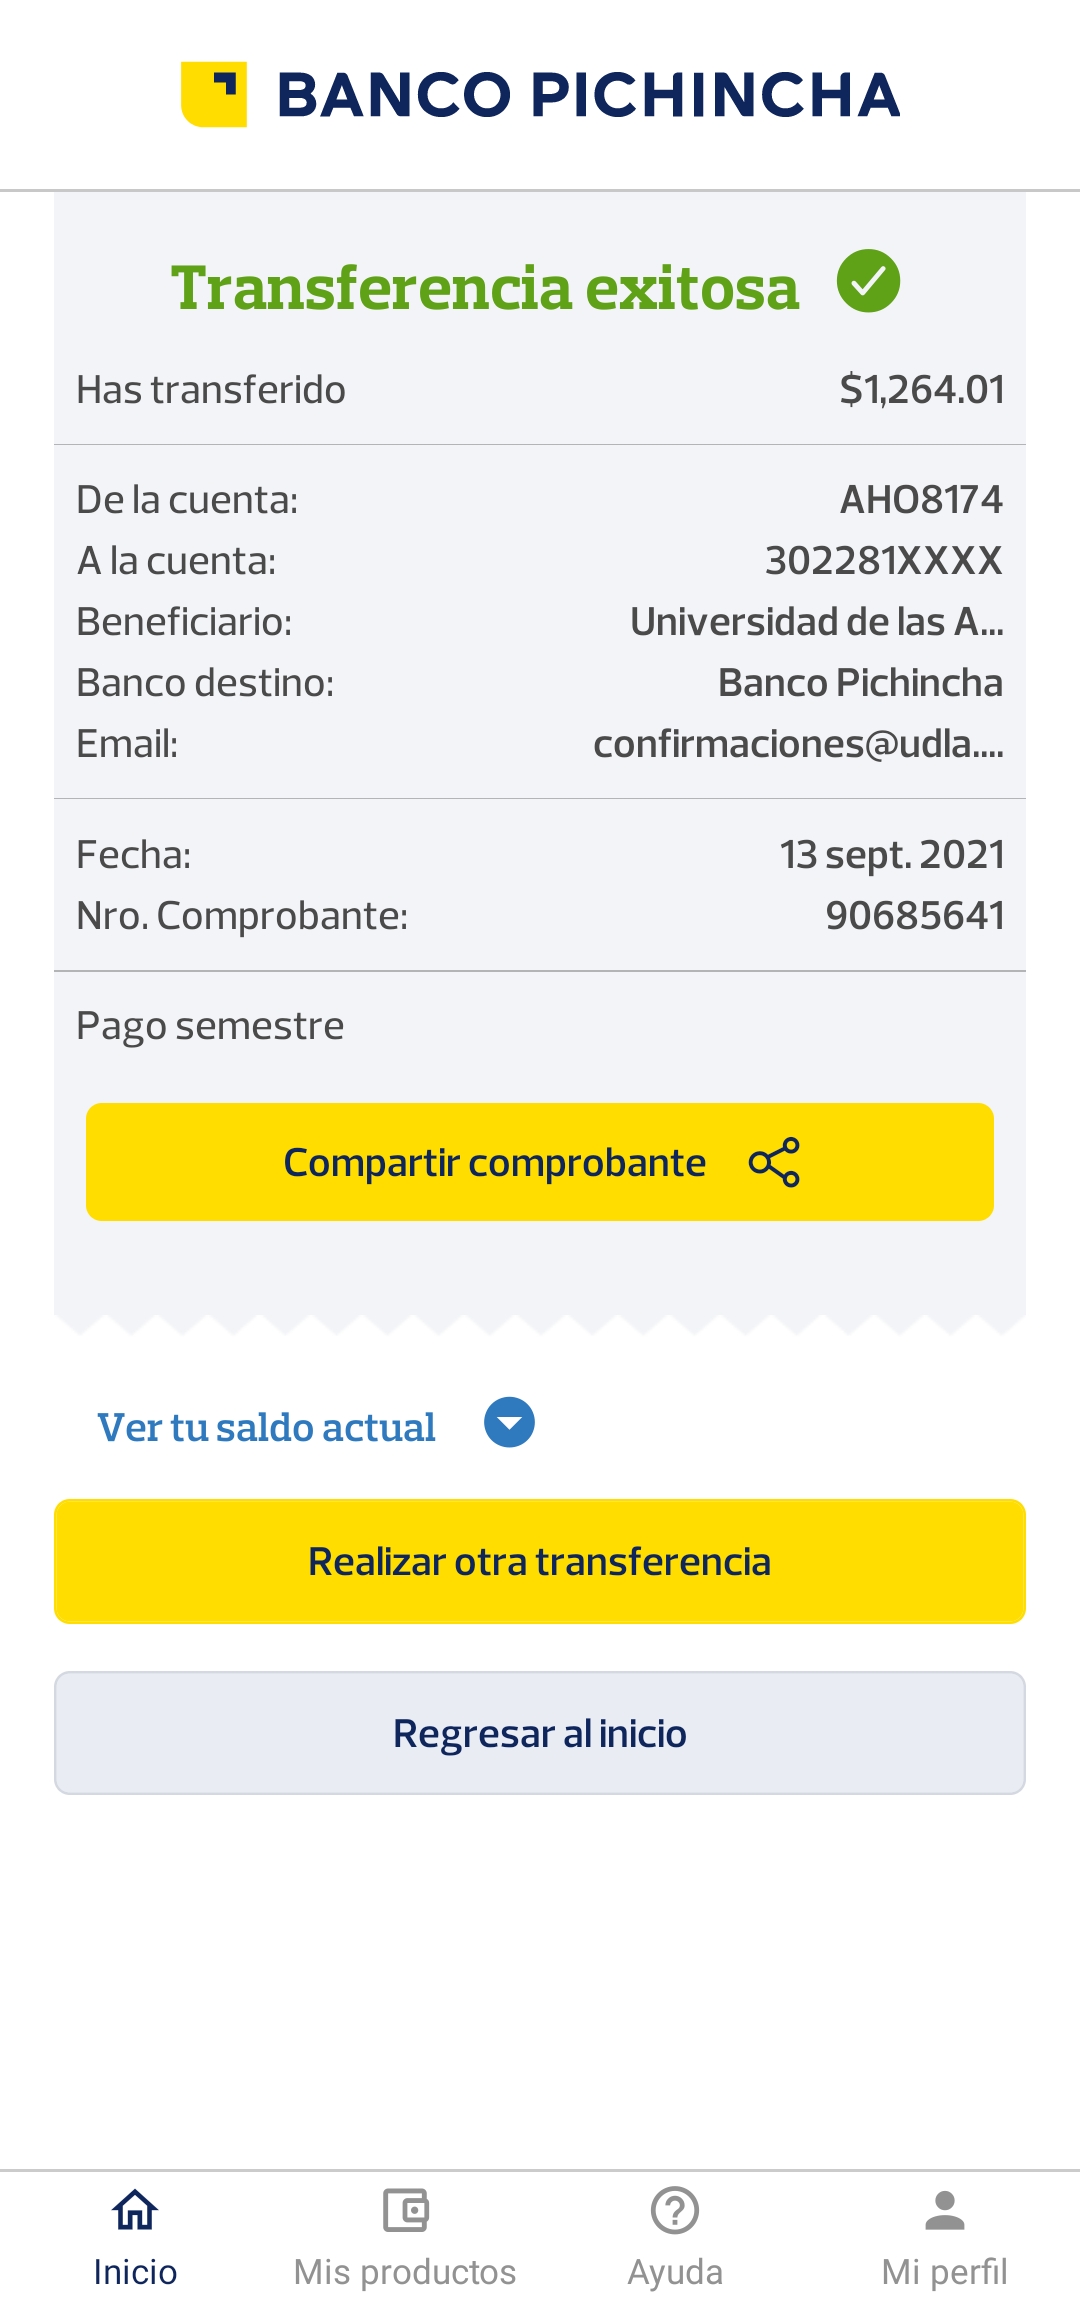This screenshot has height=2298, width=1080.
Task: Tap the share icon on Compartir comprobante
Action: 774,1162
